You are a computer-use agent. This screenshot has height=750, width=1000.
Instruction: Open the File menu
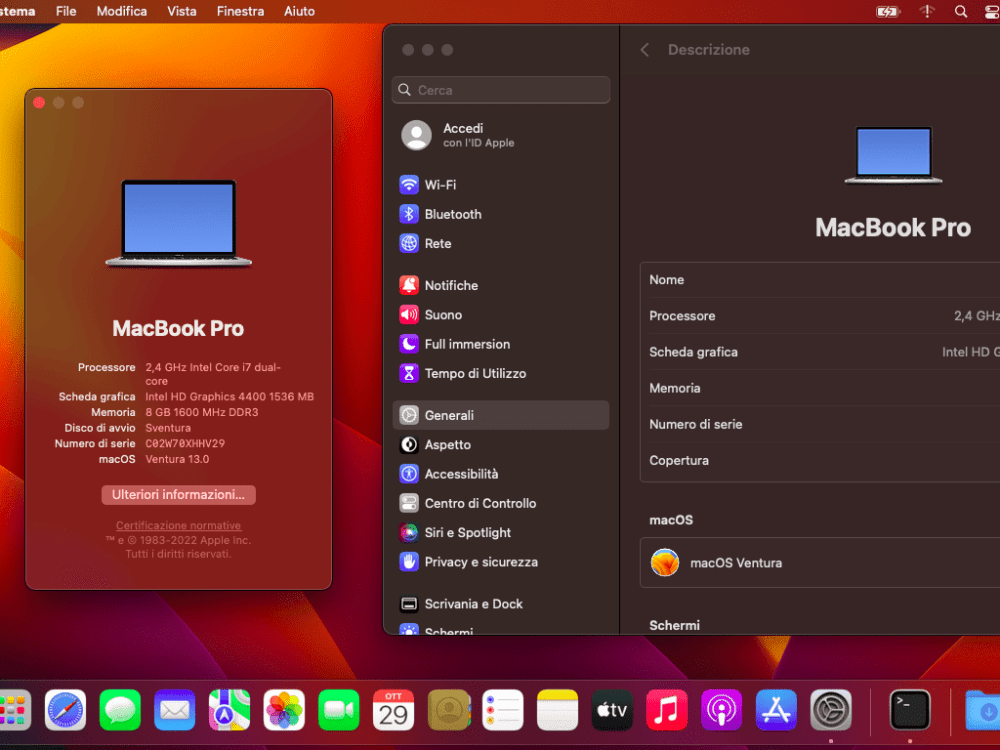(66, 11)
